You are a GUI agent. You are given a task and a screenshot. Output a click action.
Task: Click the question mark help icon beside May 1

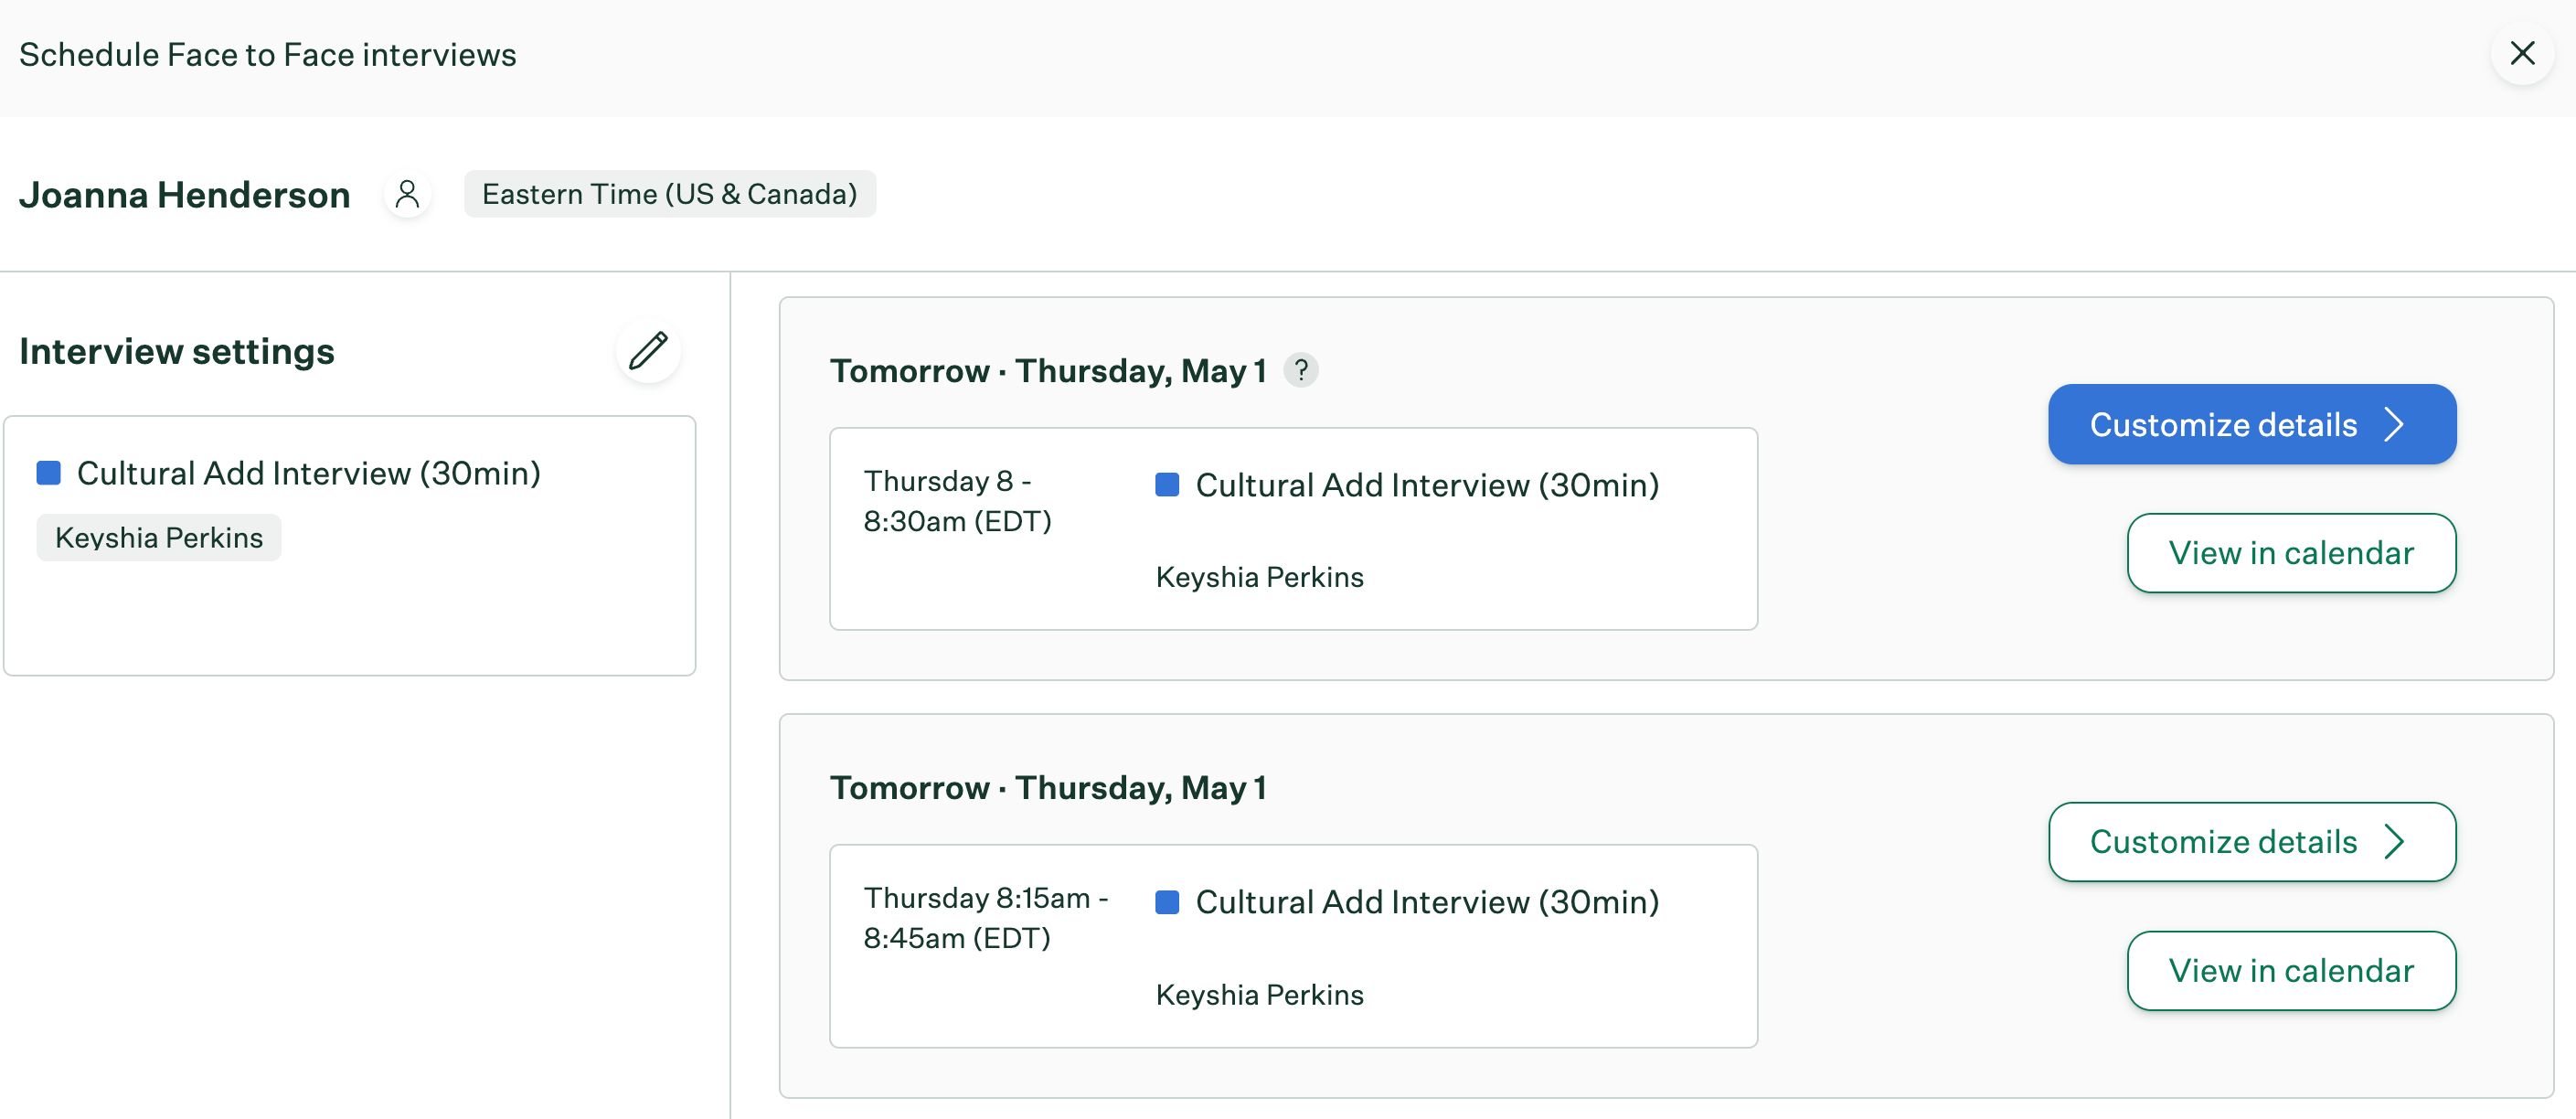point(1300,371)
